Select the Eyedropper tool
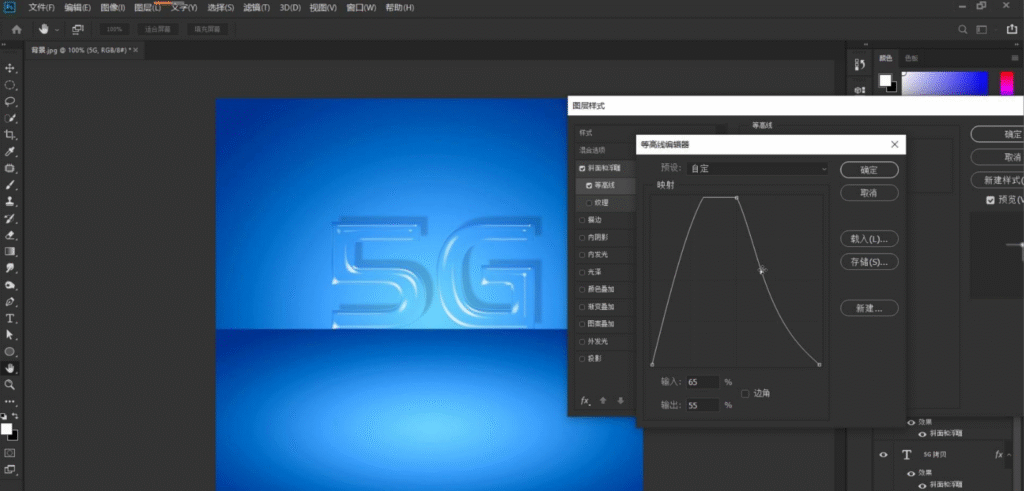 click(x=10, y=151)
